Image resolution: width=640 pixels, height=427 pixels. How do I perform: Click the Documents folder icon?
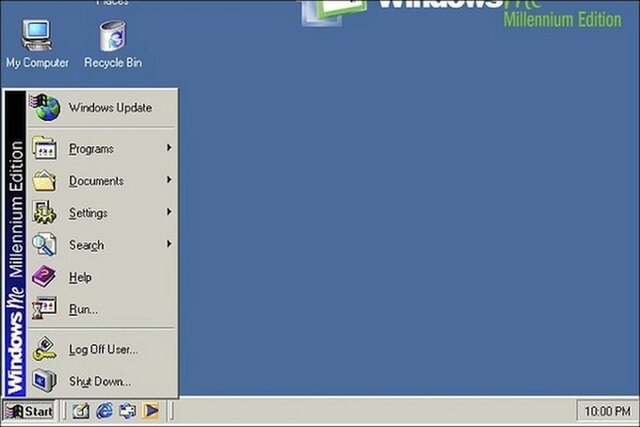click(x=44, y=180)
